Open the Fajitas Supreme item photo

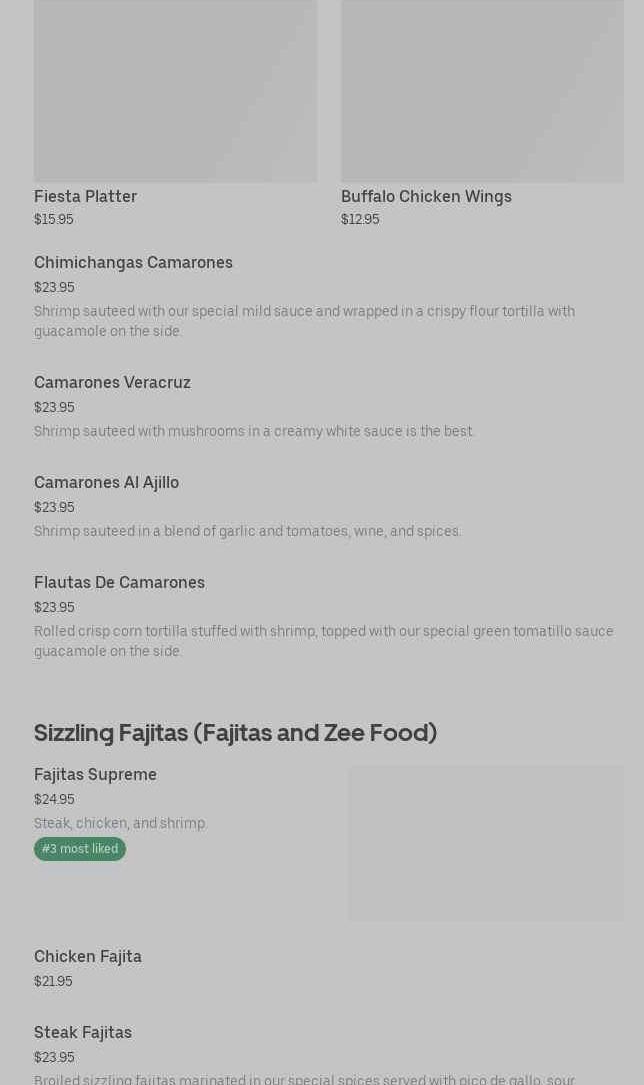(x=485, y=843)
